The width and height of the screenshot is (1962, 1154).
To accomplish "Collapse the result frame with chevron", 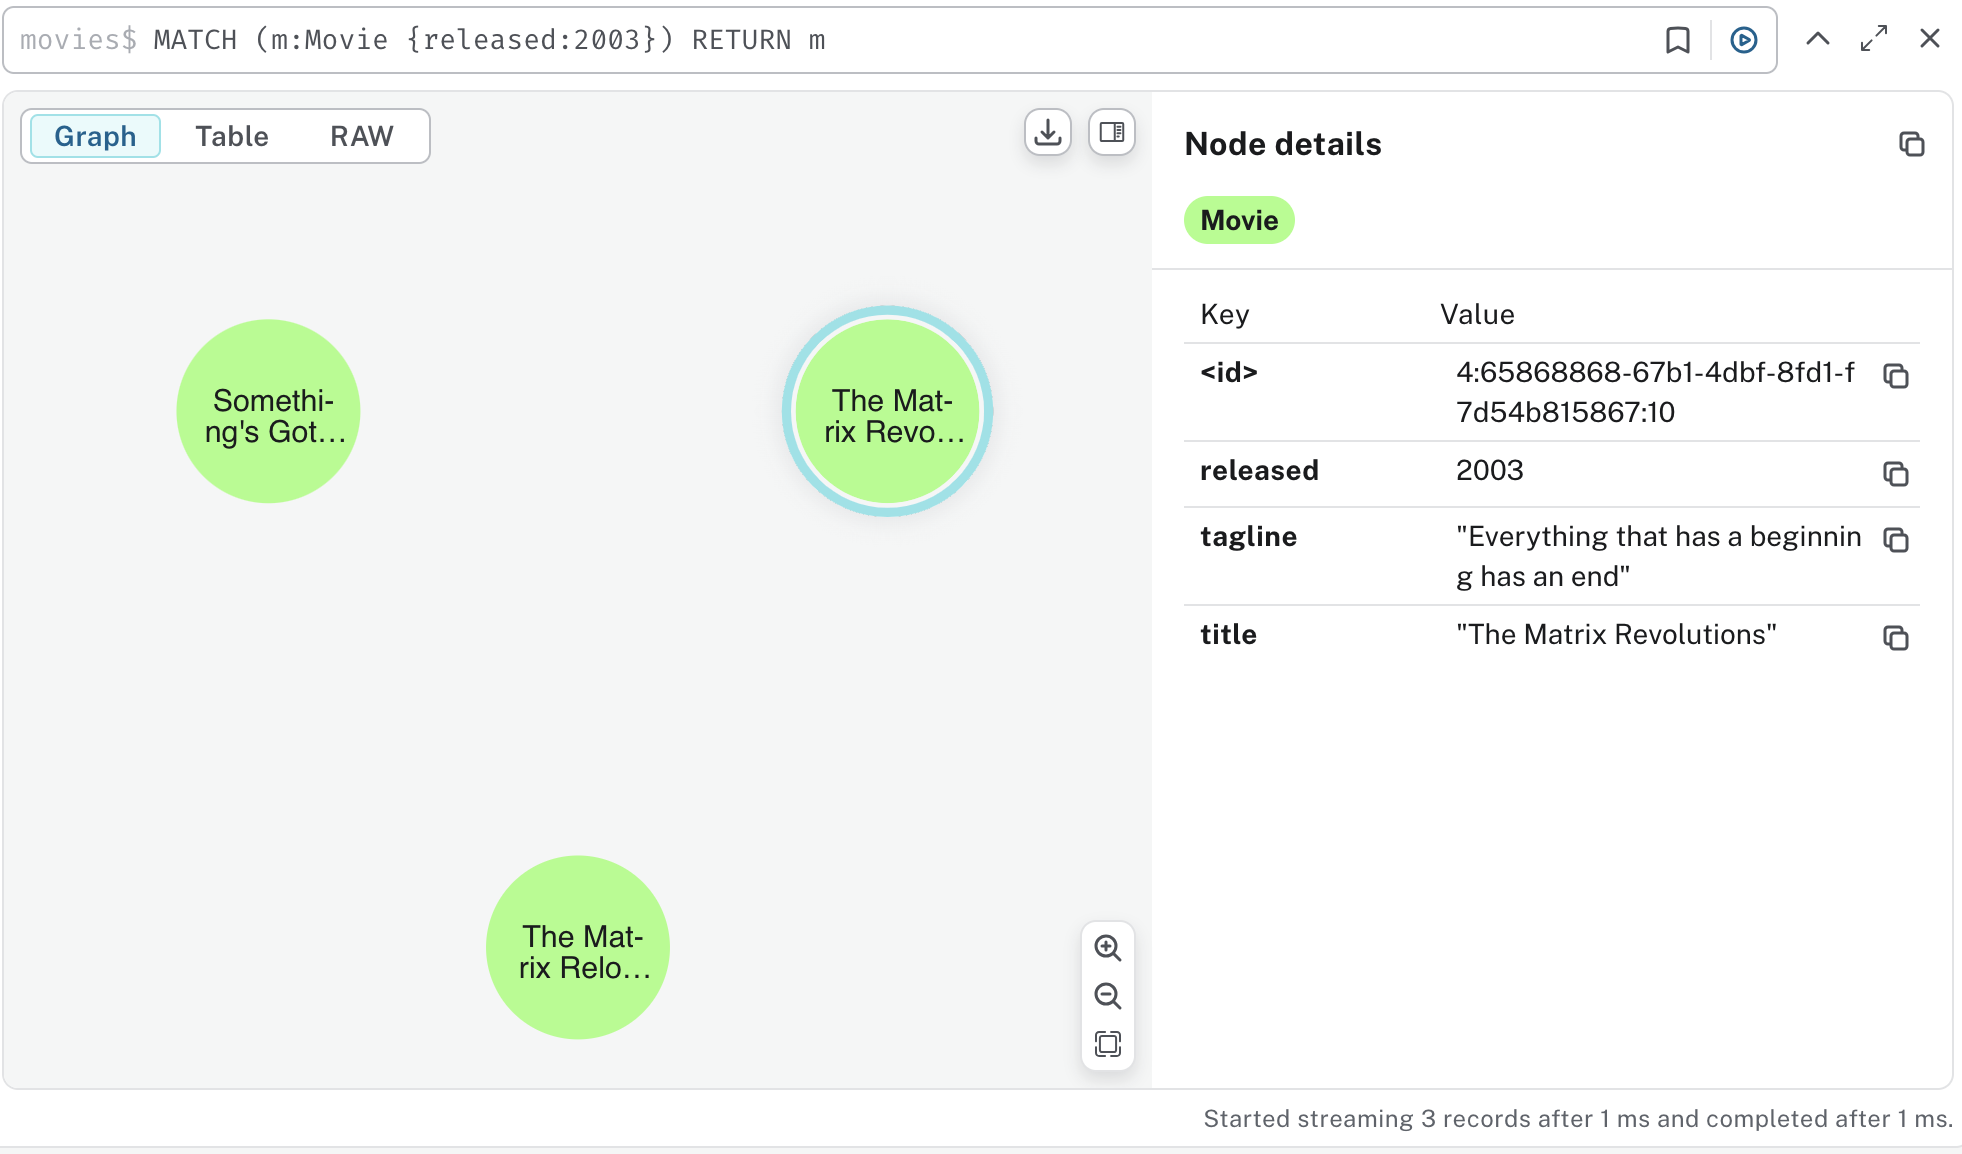I will pos(1817,39).
